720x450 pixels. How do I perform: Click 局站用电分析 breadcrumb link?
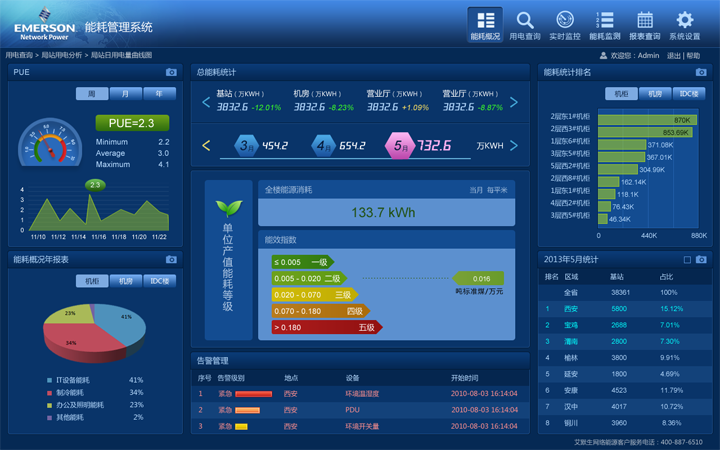[62, 55]
